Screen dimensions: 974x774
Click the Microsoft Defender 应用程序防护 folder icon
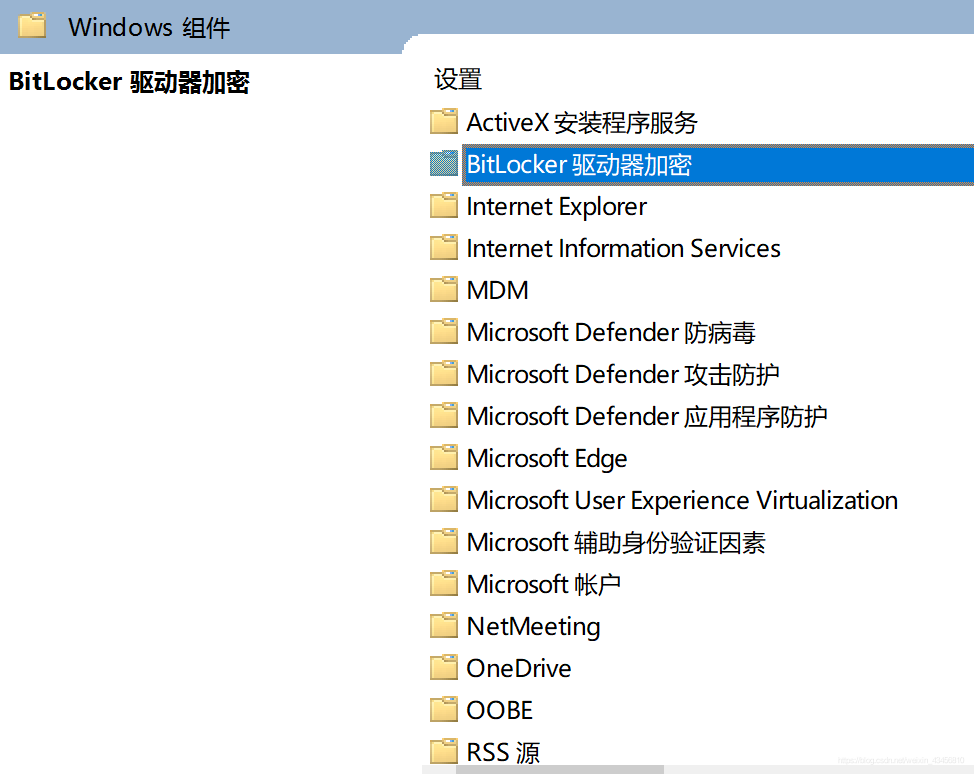[444, 416]
